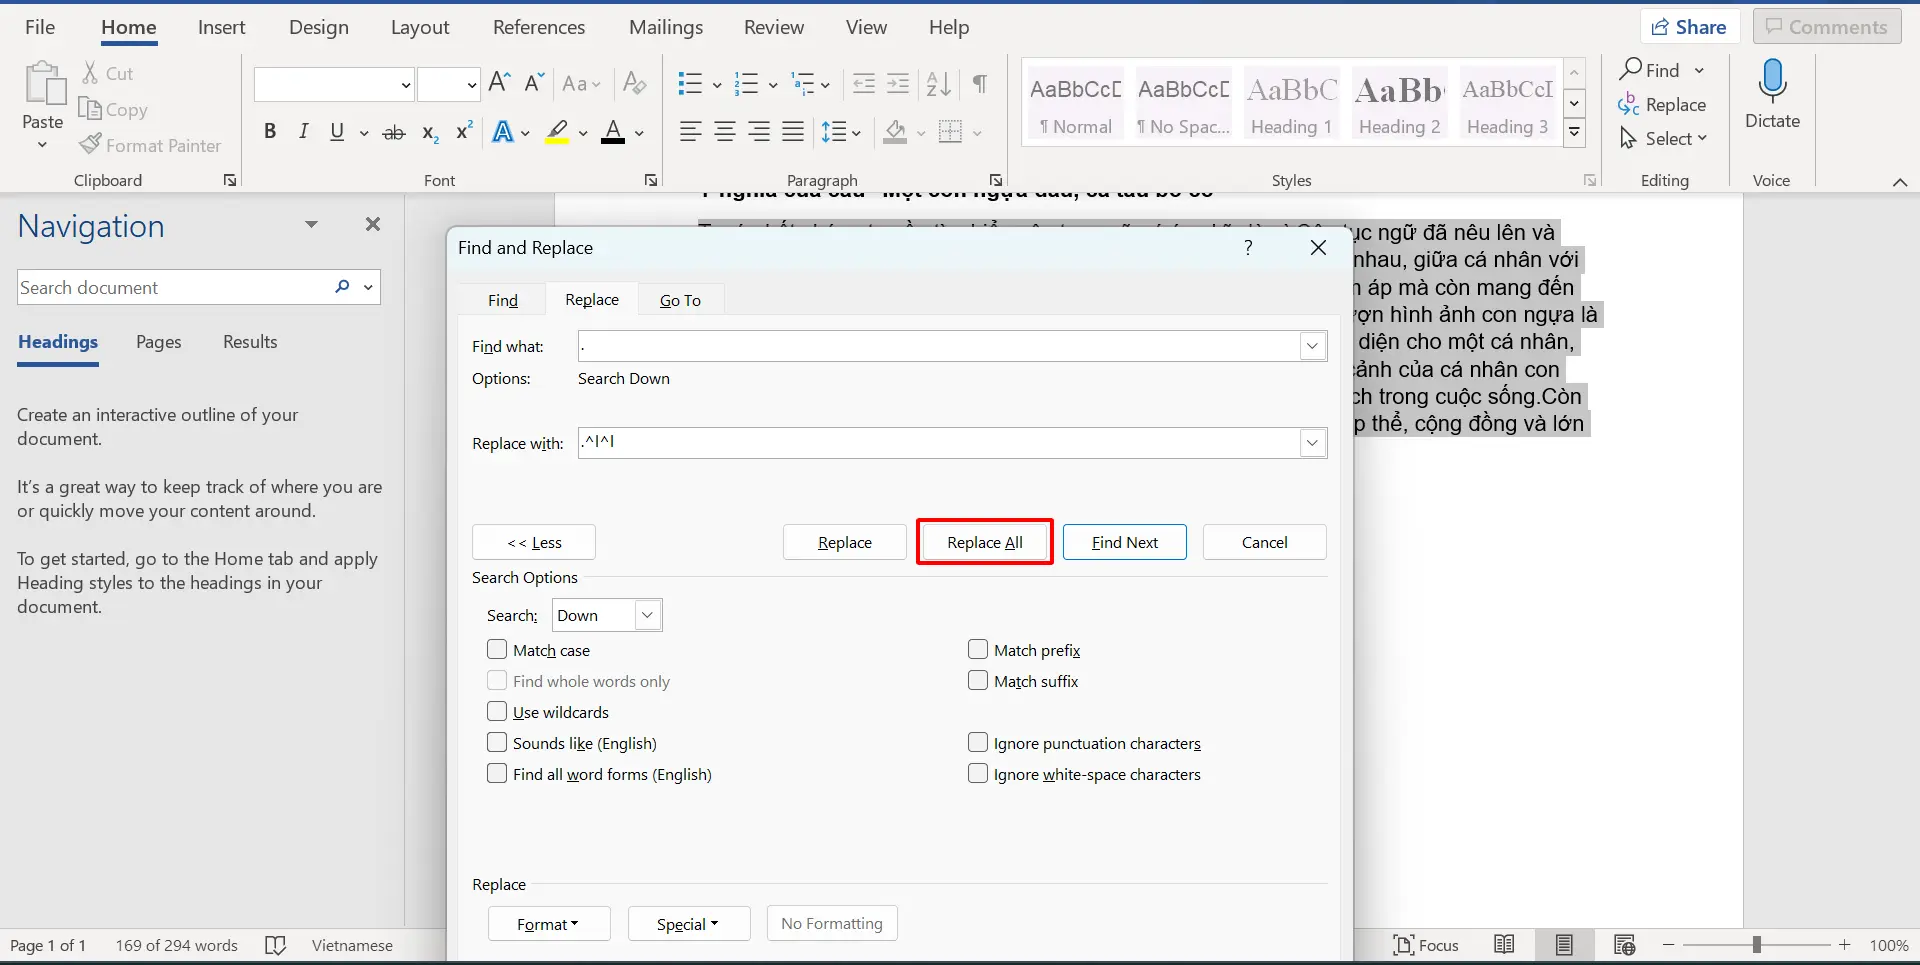
Task: Expand the Styles gallery More arrow
Action: 1574,132
